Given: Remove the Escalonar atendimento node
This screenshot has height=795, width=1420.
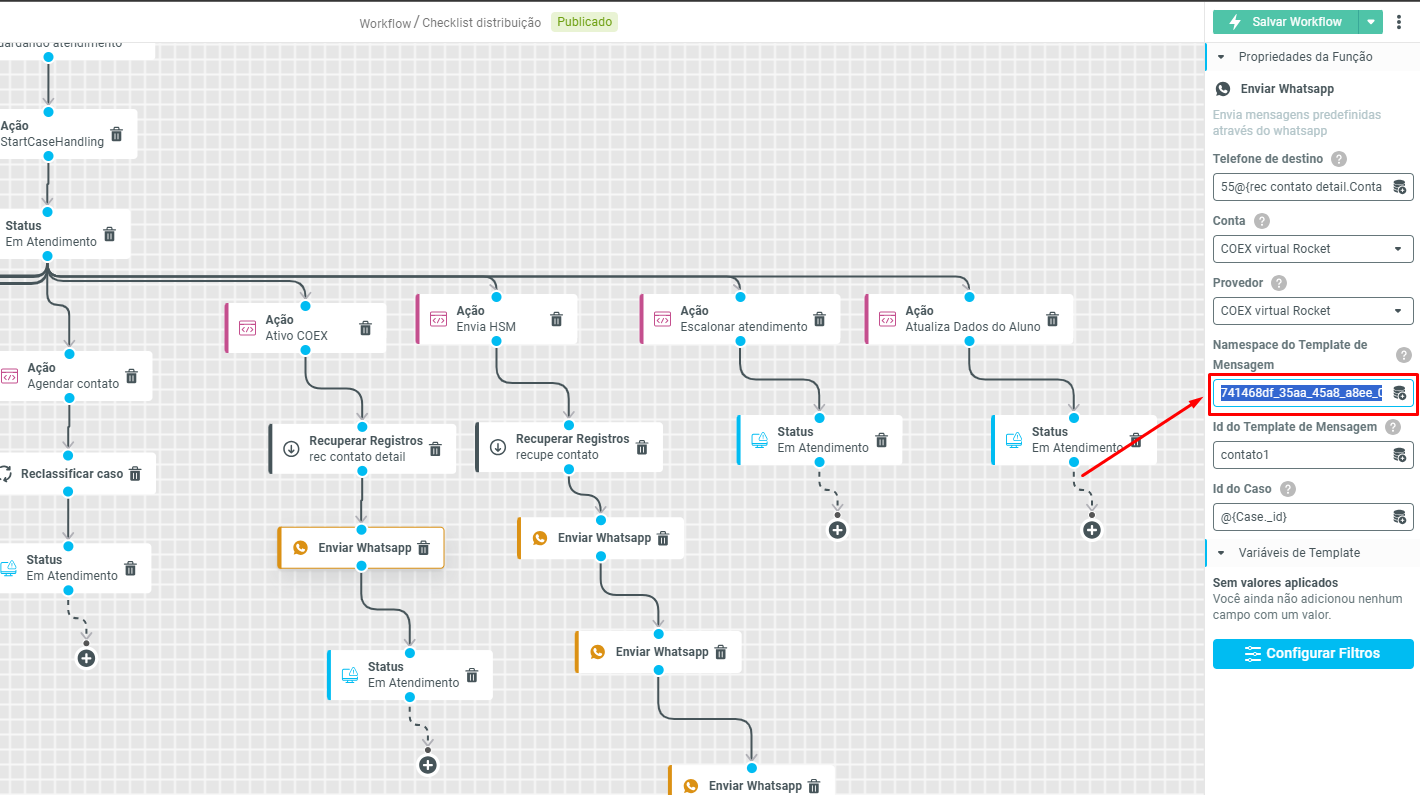Looking at the screenshot, I should [x=819, y=319].
